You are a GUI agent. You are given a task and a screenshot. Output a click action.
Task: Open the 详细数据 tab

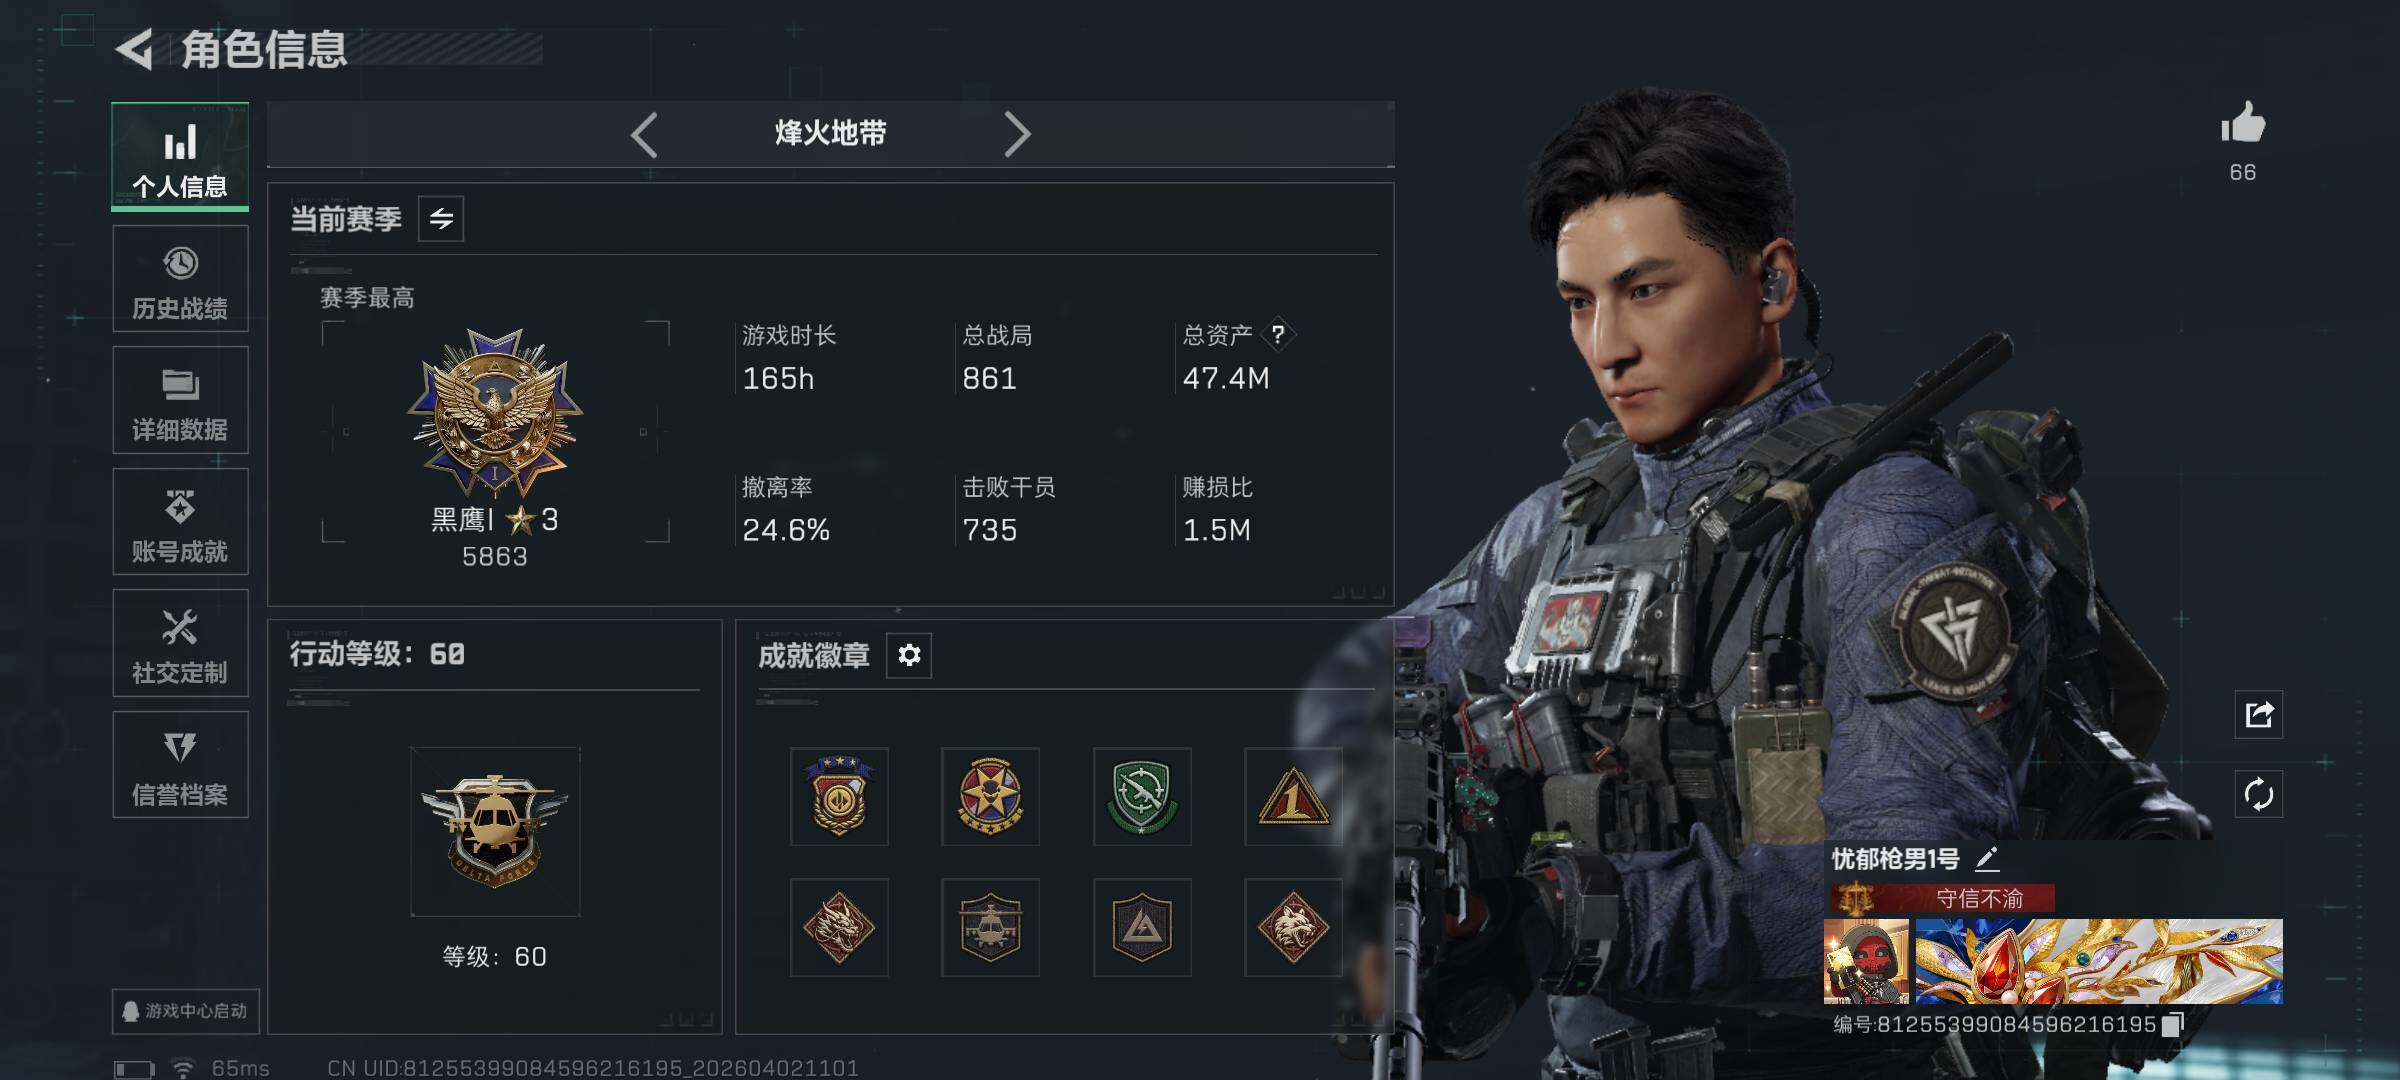click(180, 400)
